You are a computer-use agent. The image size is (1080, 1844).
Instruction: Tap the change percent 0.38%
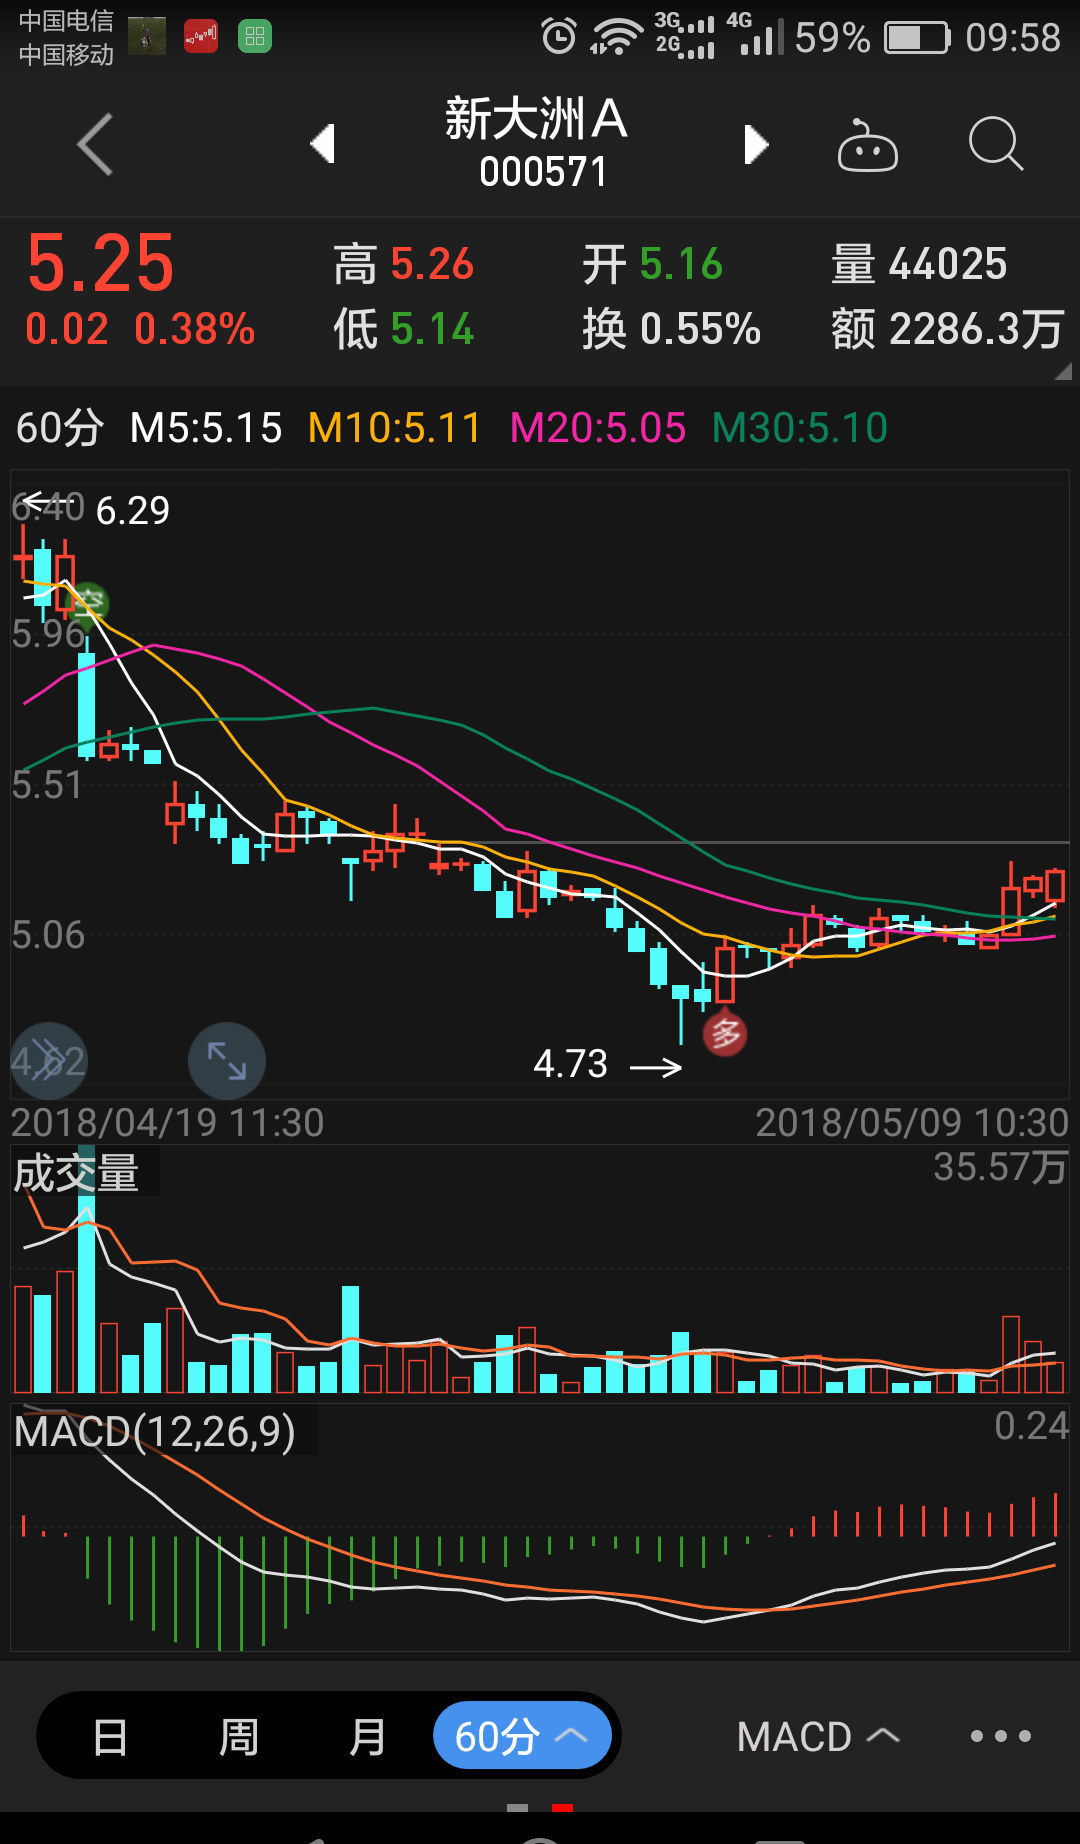(x=195, y=329)
